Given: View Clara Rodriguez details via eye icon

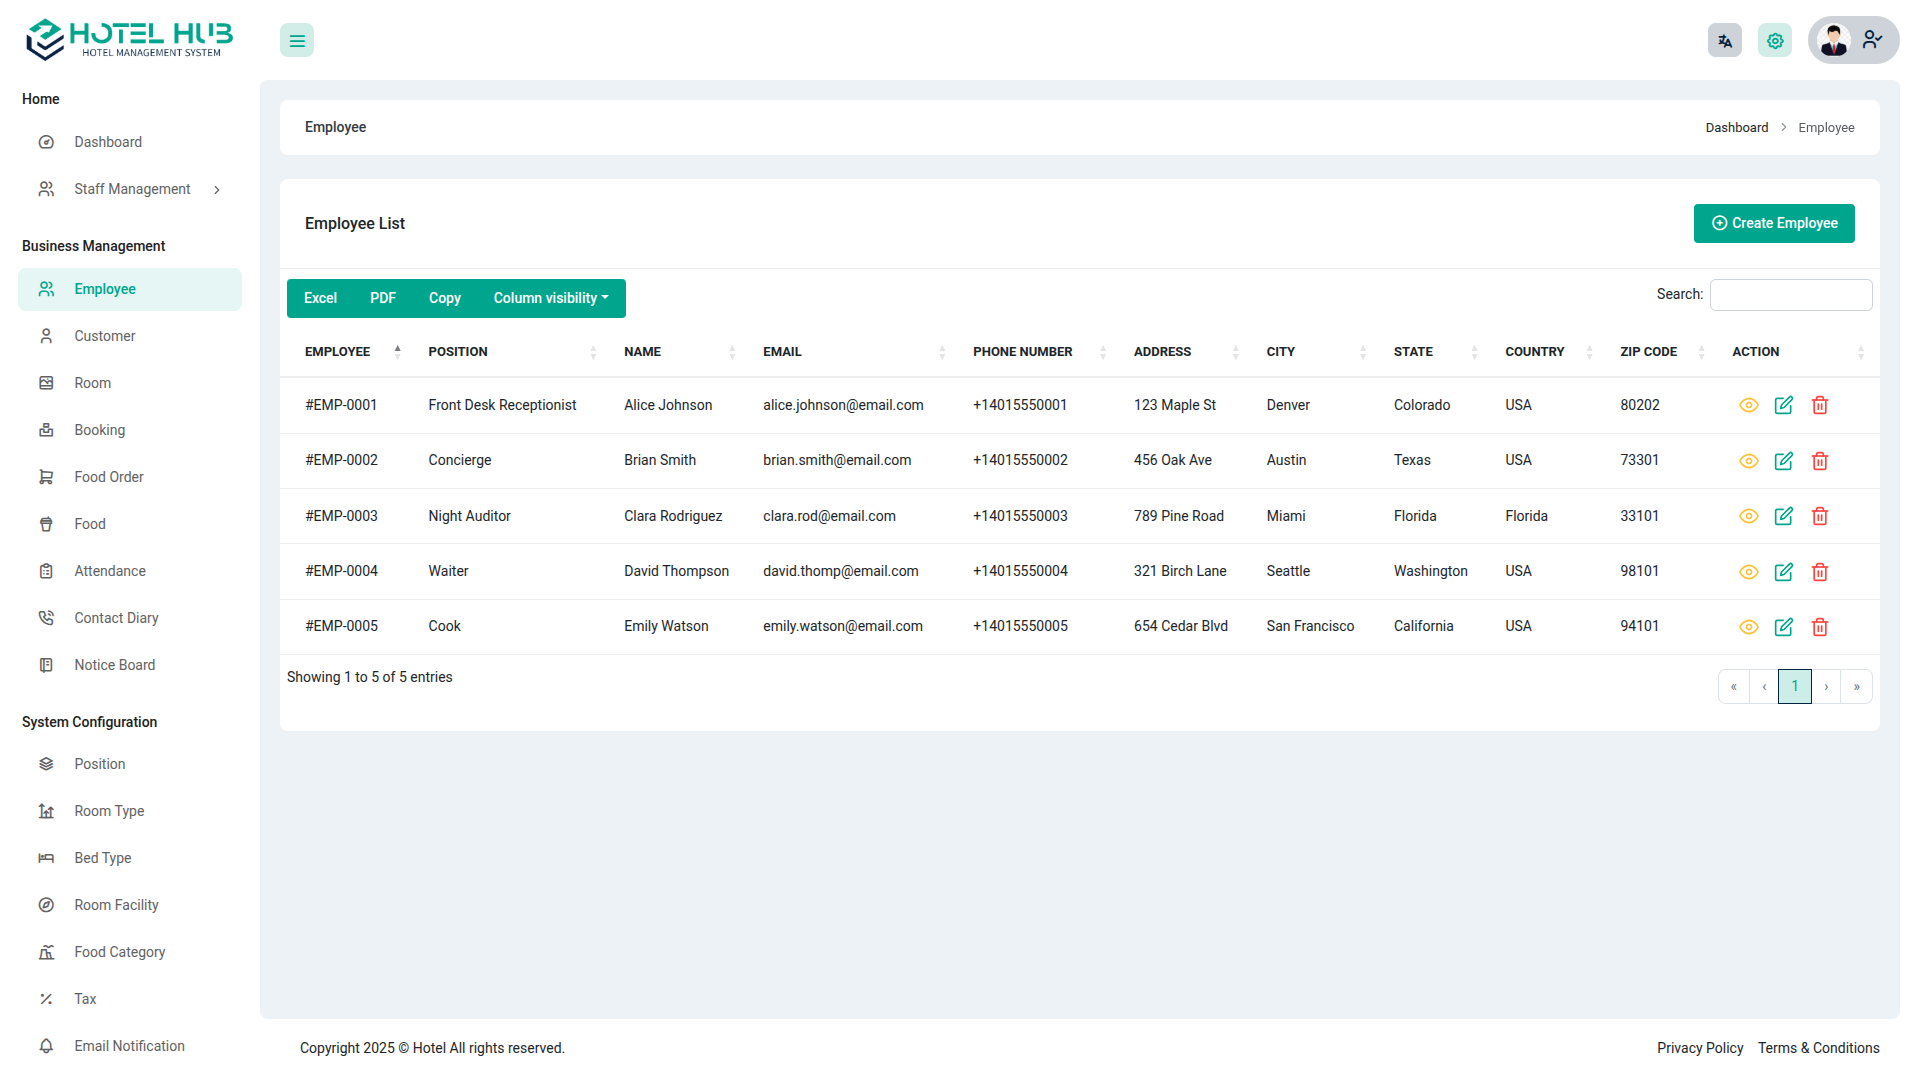Looking at the screenshot, I should tap(1748, 516).
